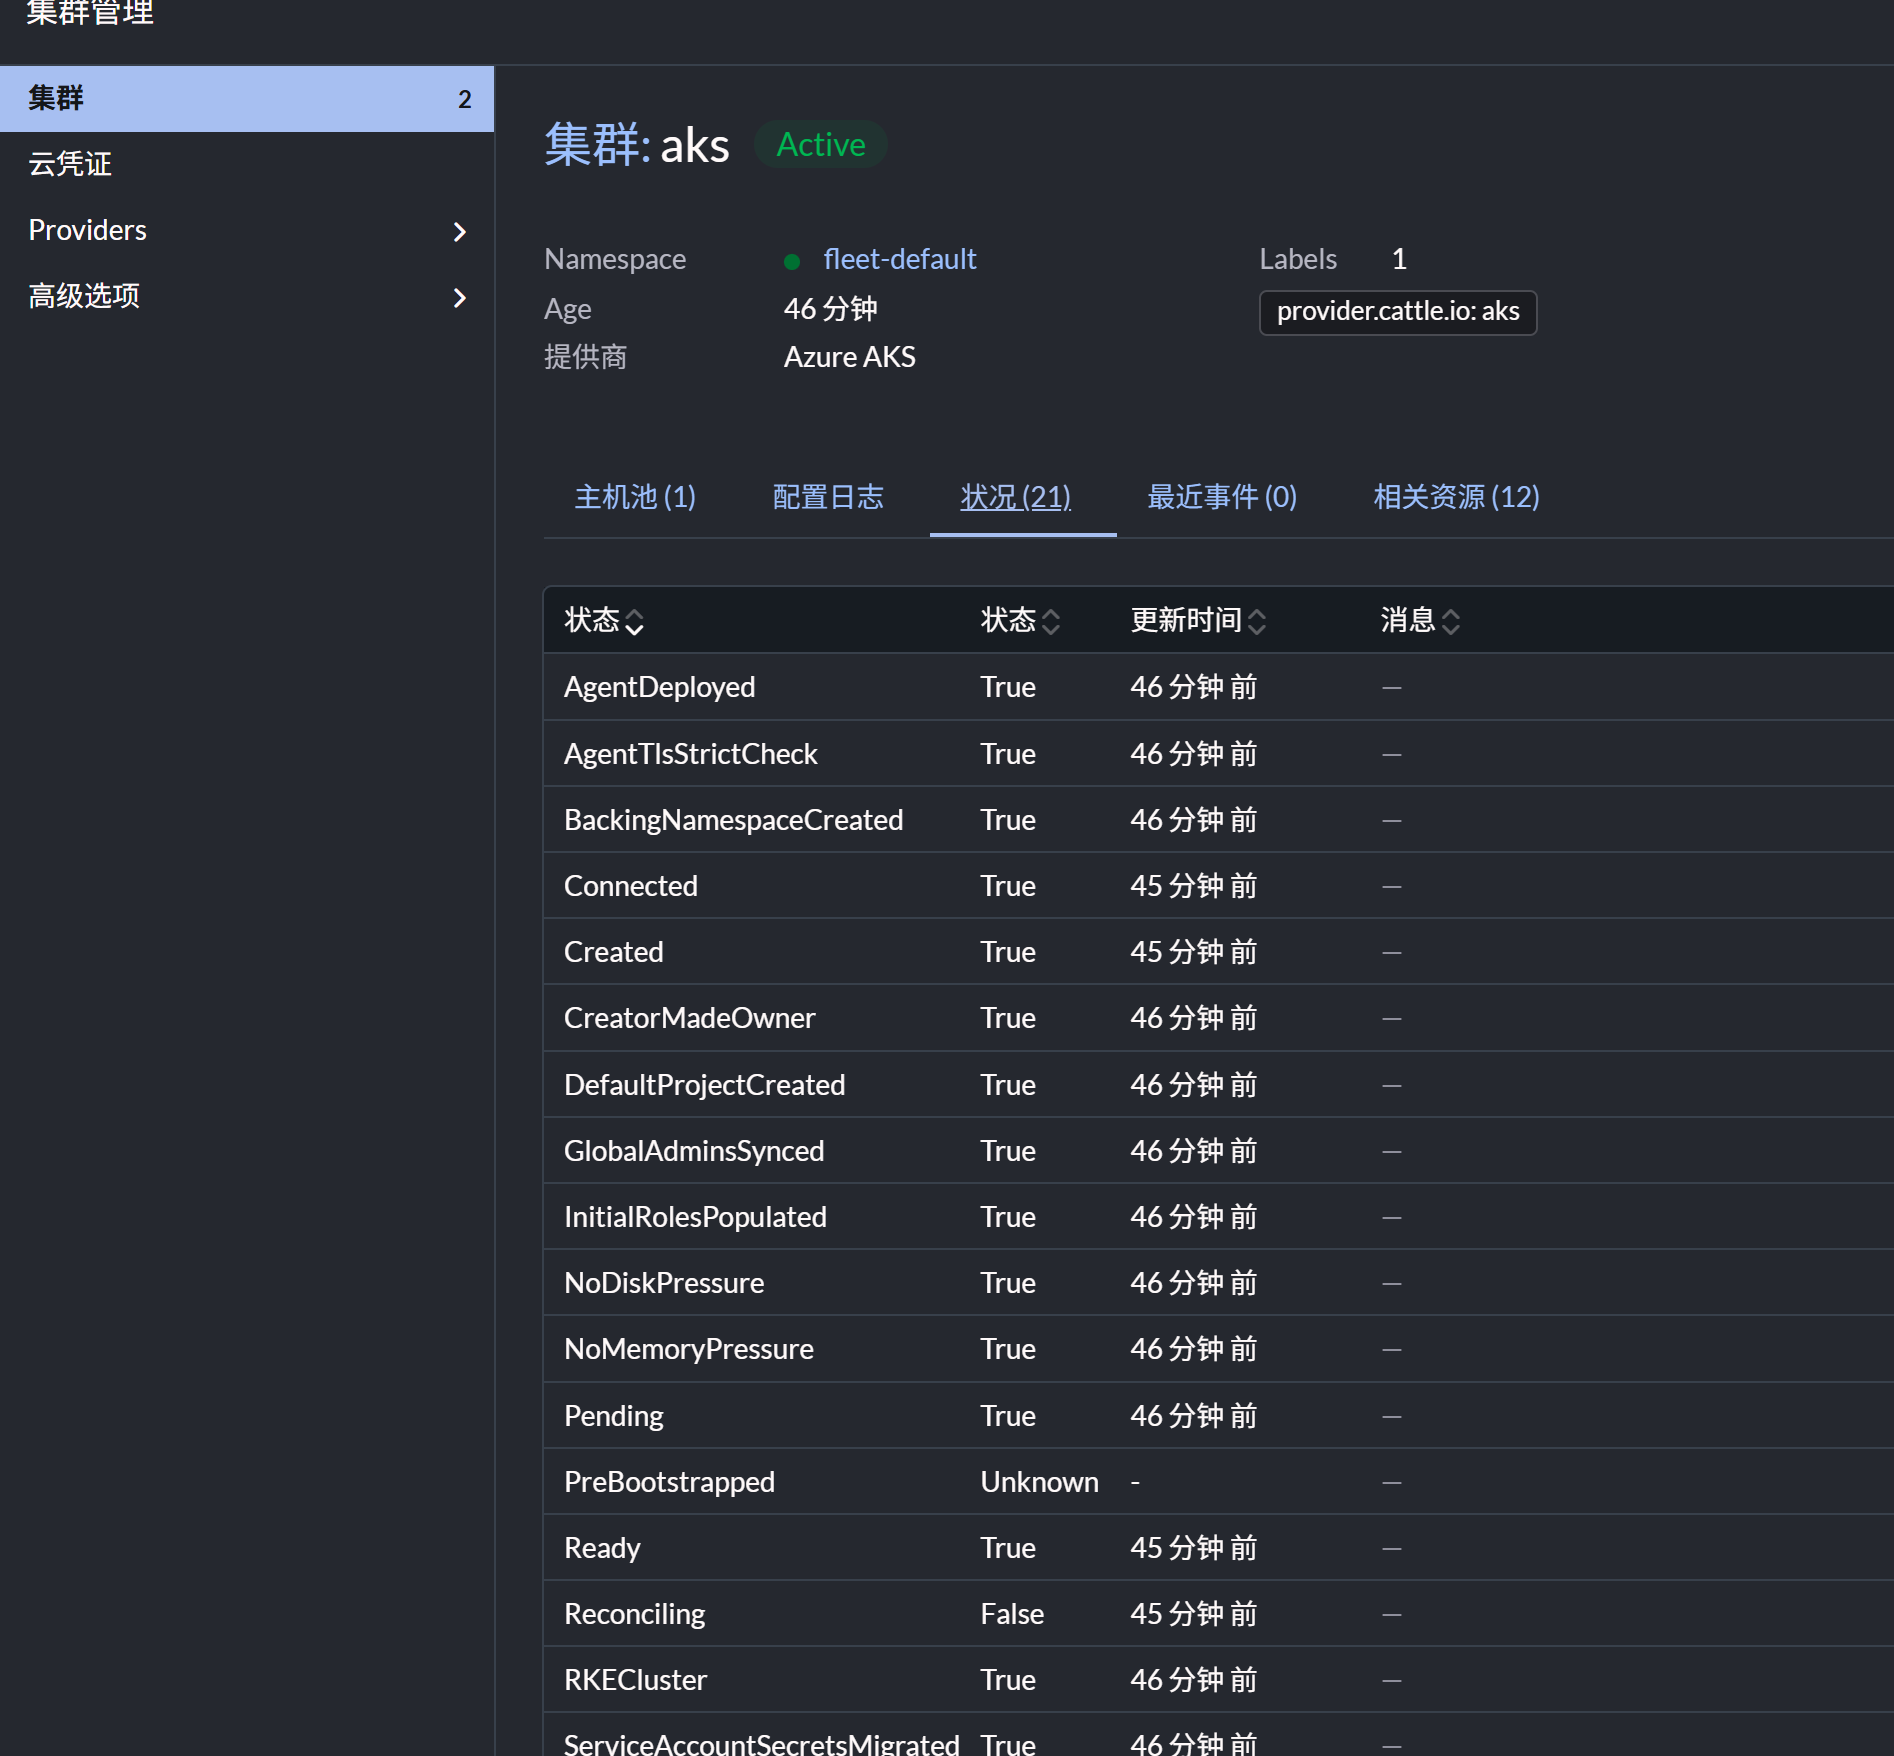Click the provider.cattle.io: aks label tag
This screenshot has width=1894, height=1756.
[1398, 312]
